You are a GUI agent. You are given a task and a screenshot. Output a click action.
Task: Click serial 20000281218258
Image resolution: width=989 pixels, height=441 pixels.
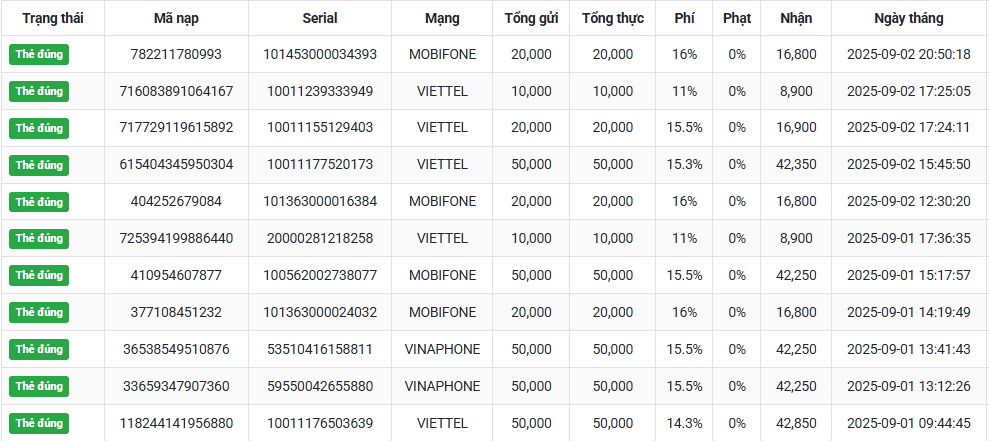320,238
